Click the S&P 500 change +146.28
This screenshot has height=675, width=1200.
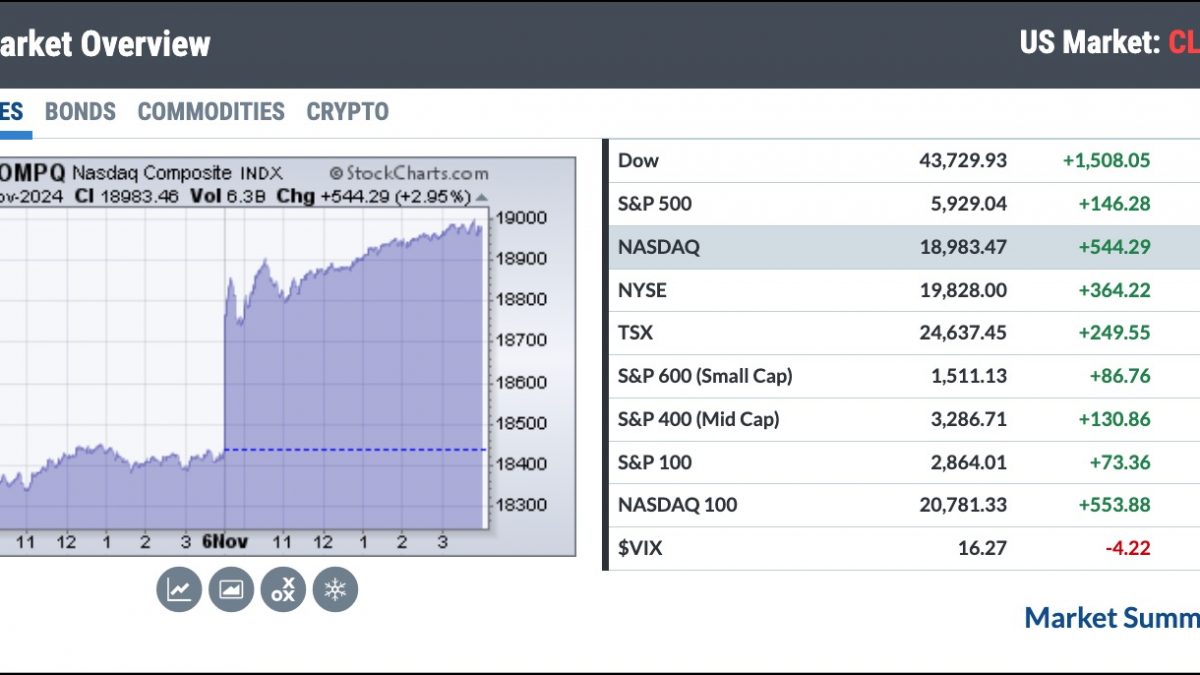1115,204
